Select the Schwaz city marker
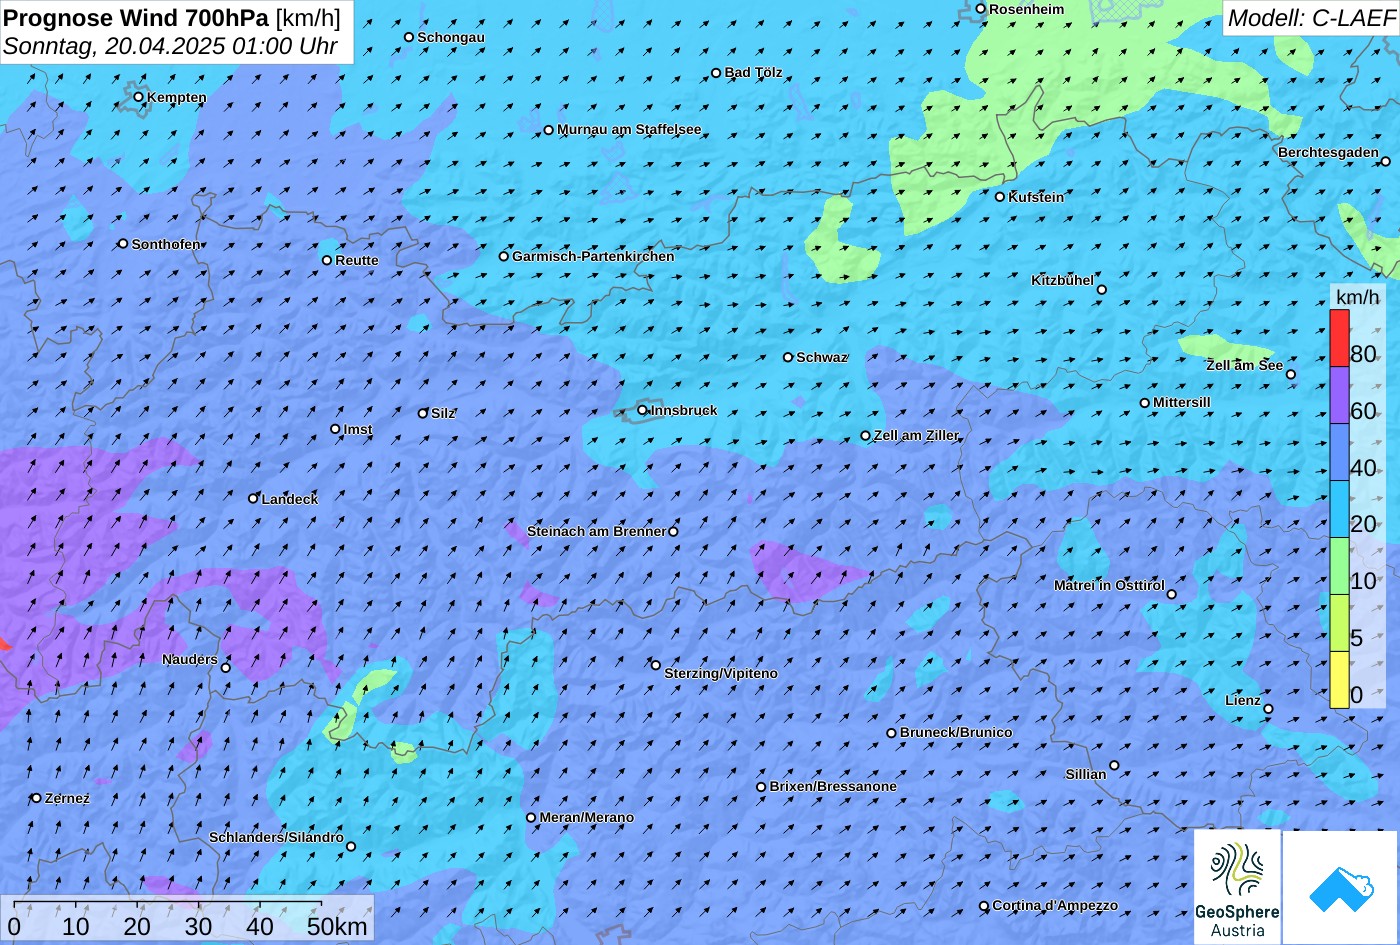 788,357
